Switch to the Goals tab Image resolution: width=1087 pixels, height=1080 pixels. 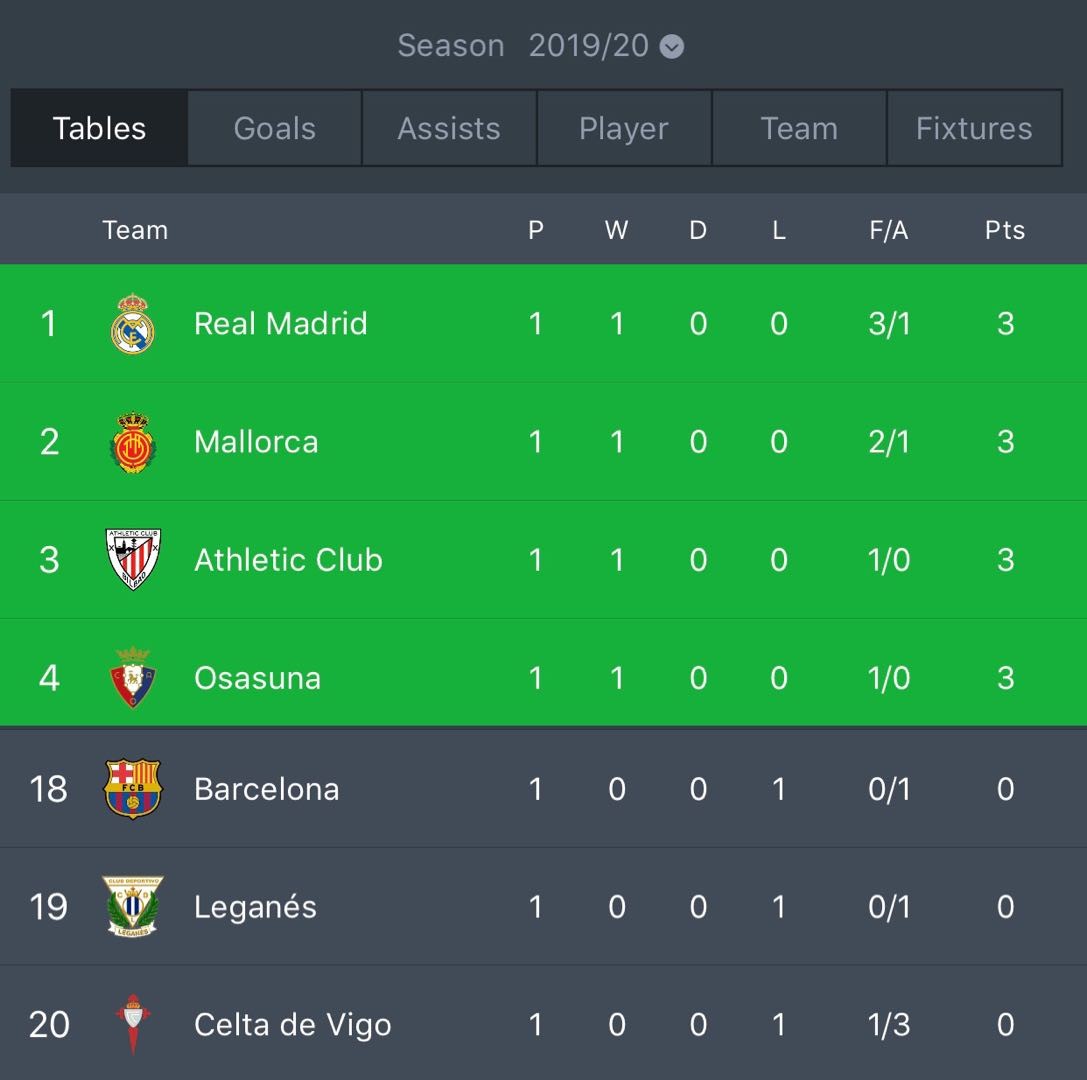275,128
